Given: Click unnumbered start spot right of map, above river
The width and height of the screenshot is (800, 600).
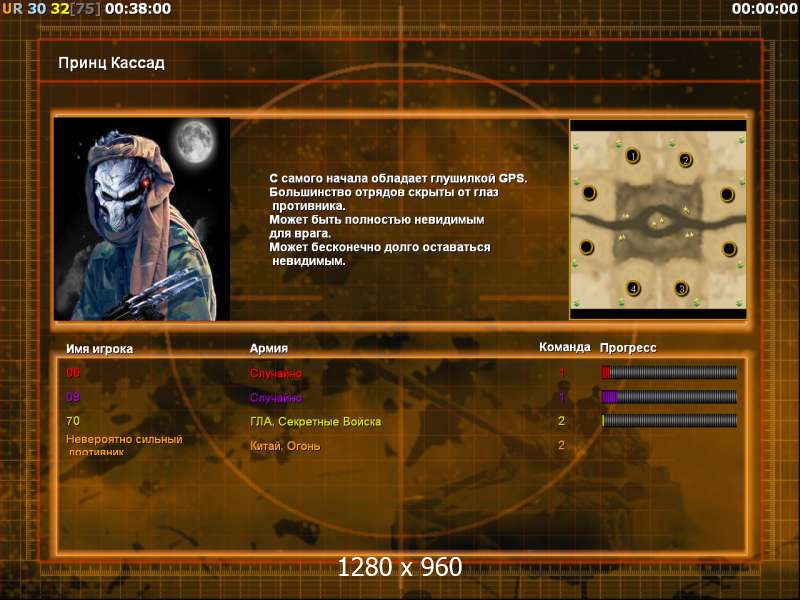Looking at the screenshot, I should point(727,194).
